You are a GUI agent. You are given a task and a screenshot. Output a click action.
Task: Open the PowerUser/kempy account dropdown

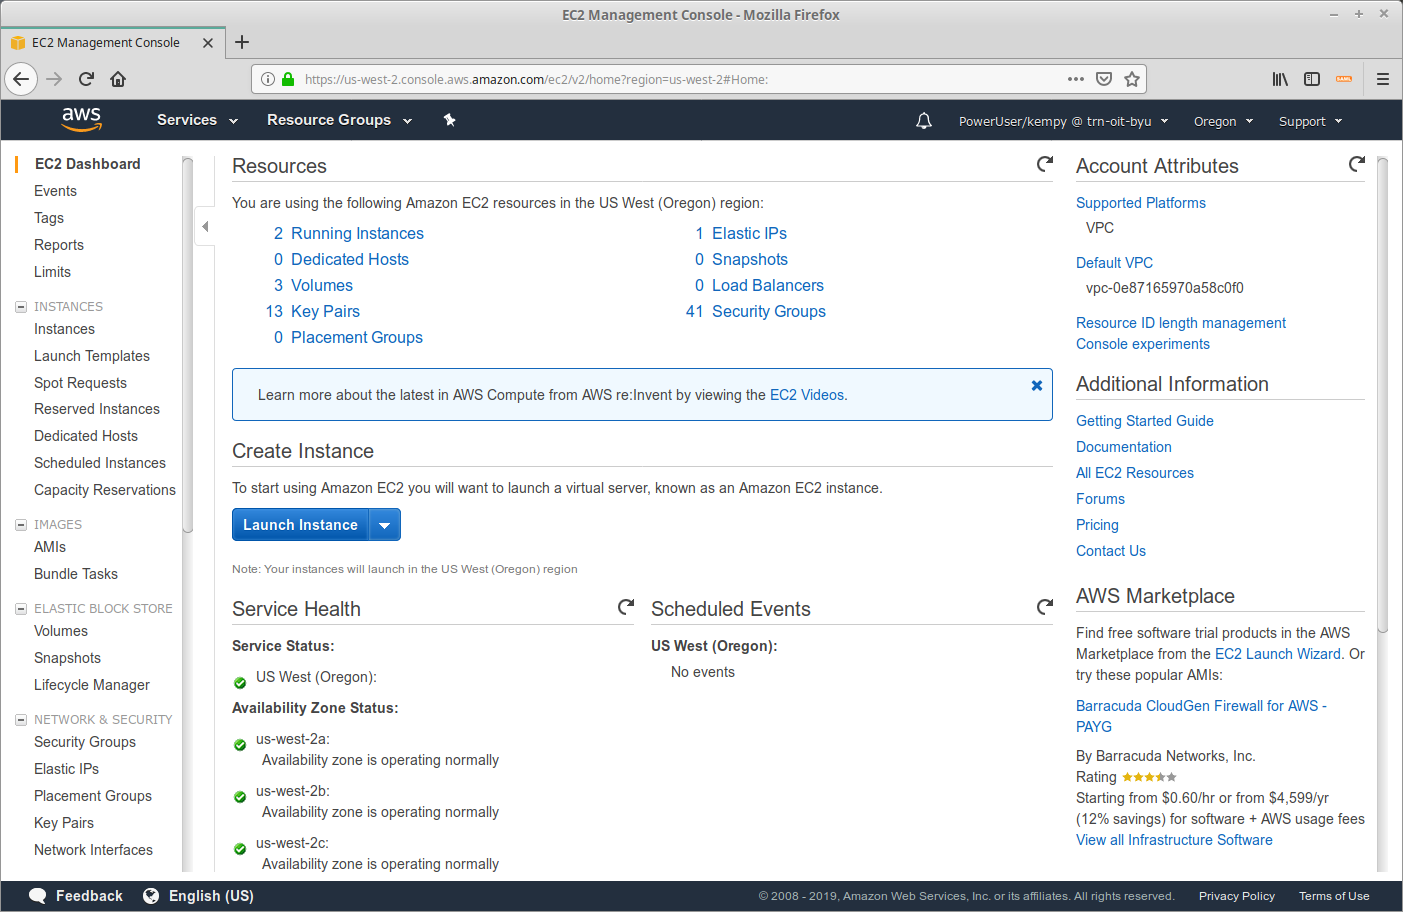(1063, 121)
